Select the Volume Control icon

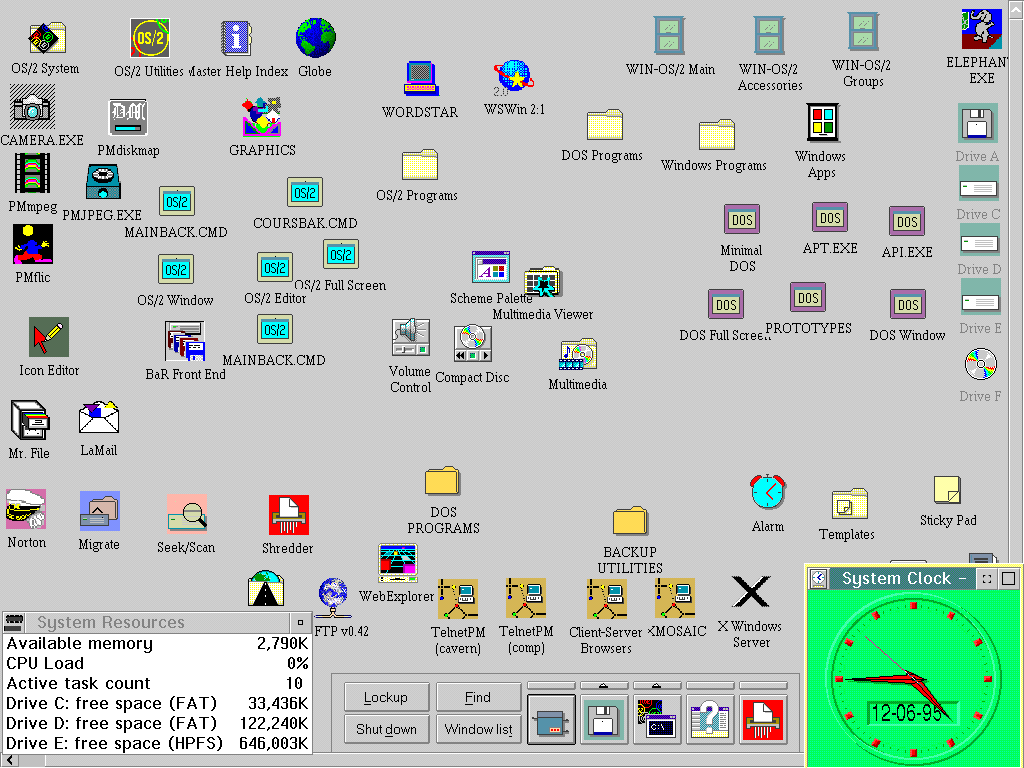click(410, 338)
